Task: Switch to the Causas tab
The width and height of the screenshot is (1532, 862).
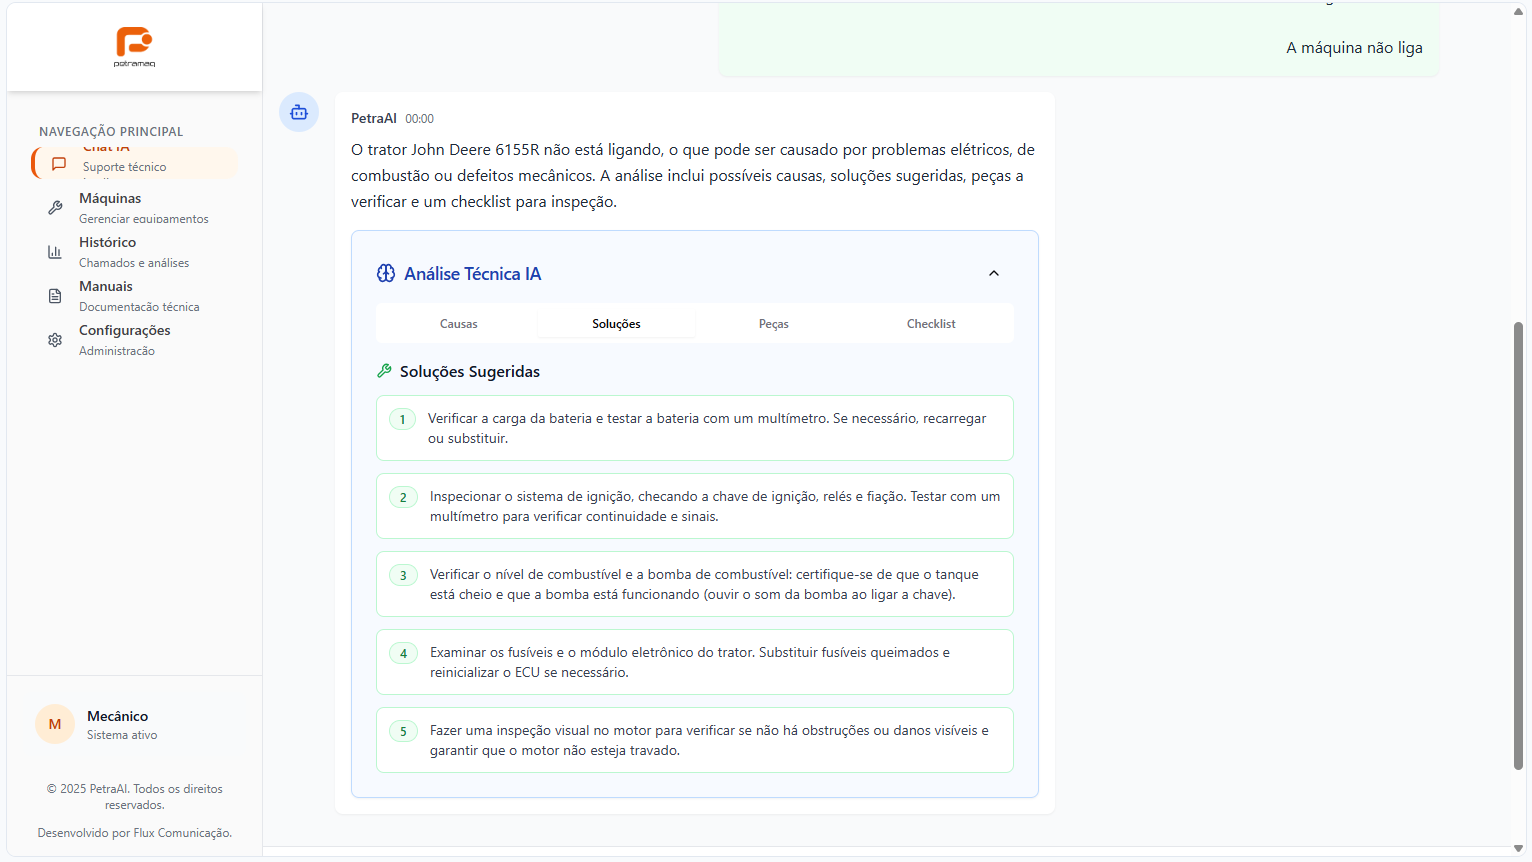Action: pos(458,324)
